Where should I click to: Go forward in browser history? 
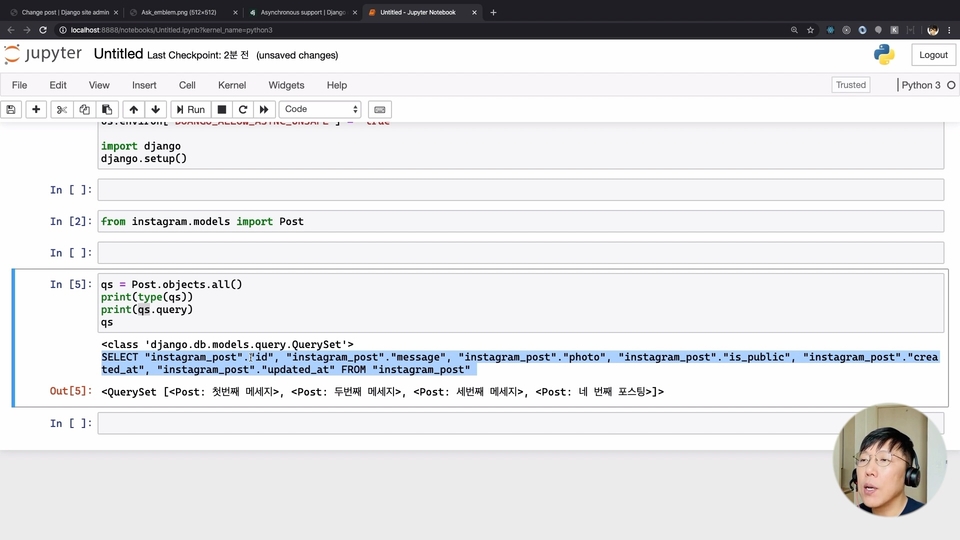27,30
